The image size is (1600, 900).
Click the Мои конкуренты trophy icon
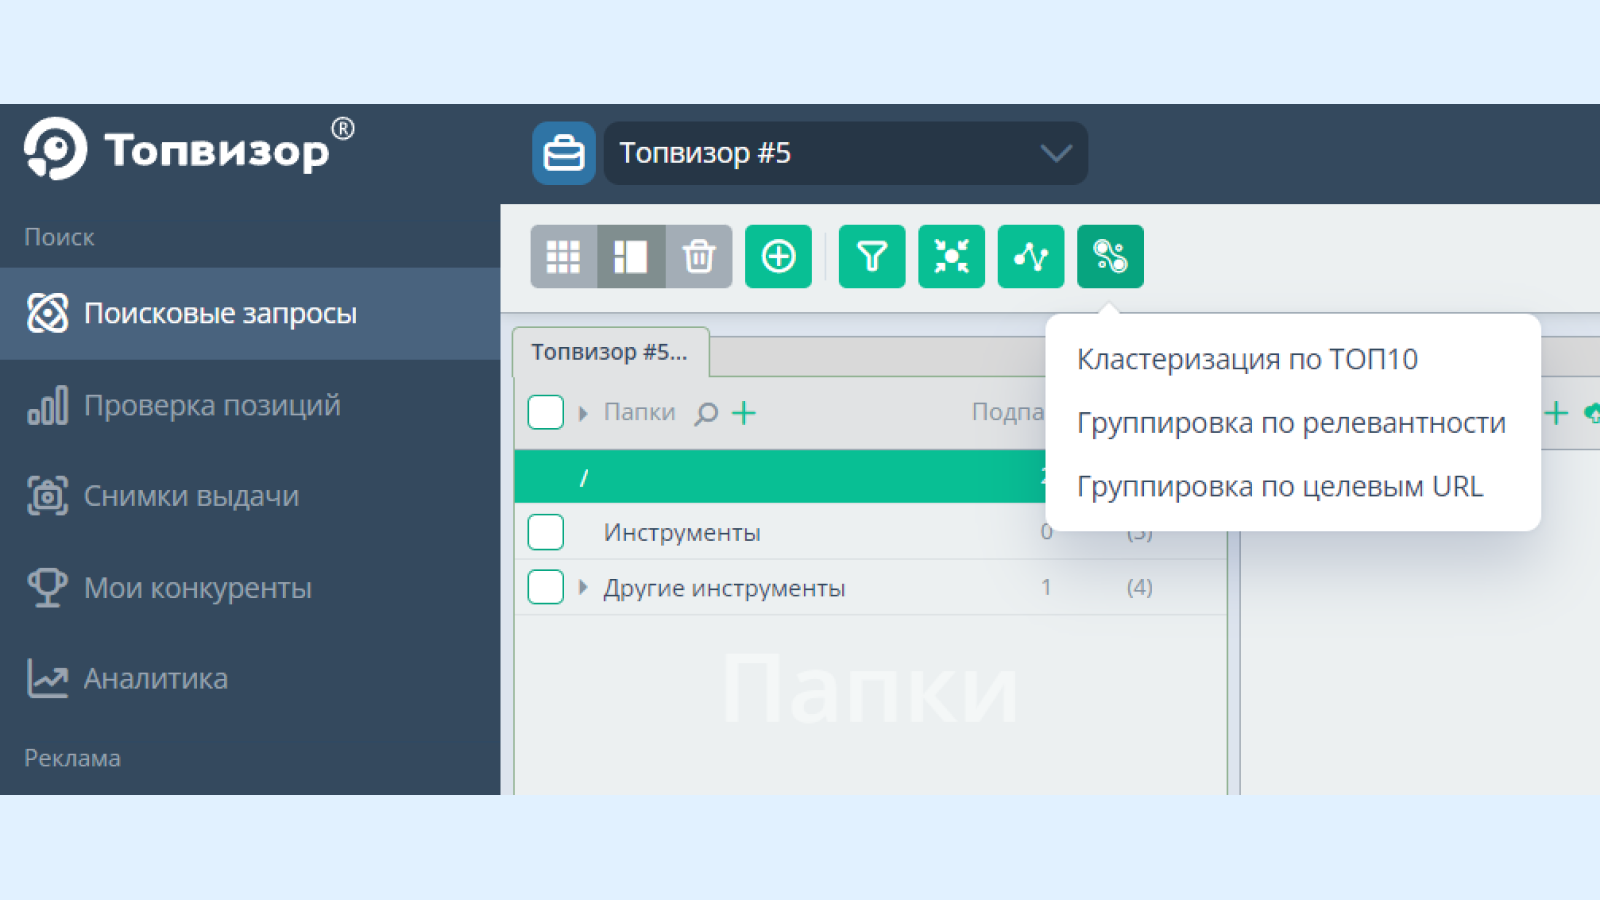tap(47, 587)
